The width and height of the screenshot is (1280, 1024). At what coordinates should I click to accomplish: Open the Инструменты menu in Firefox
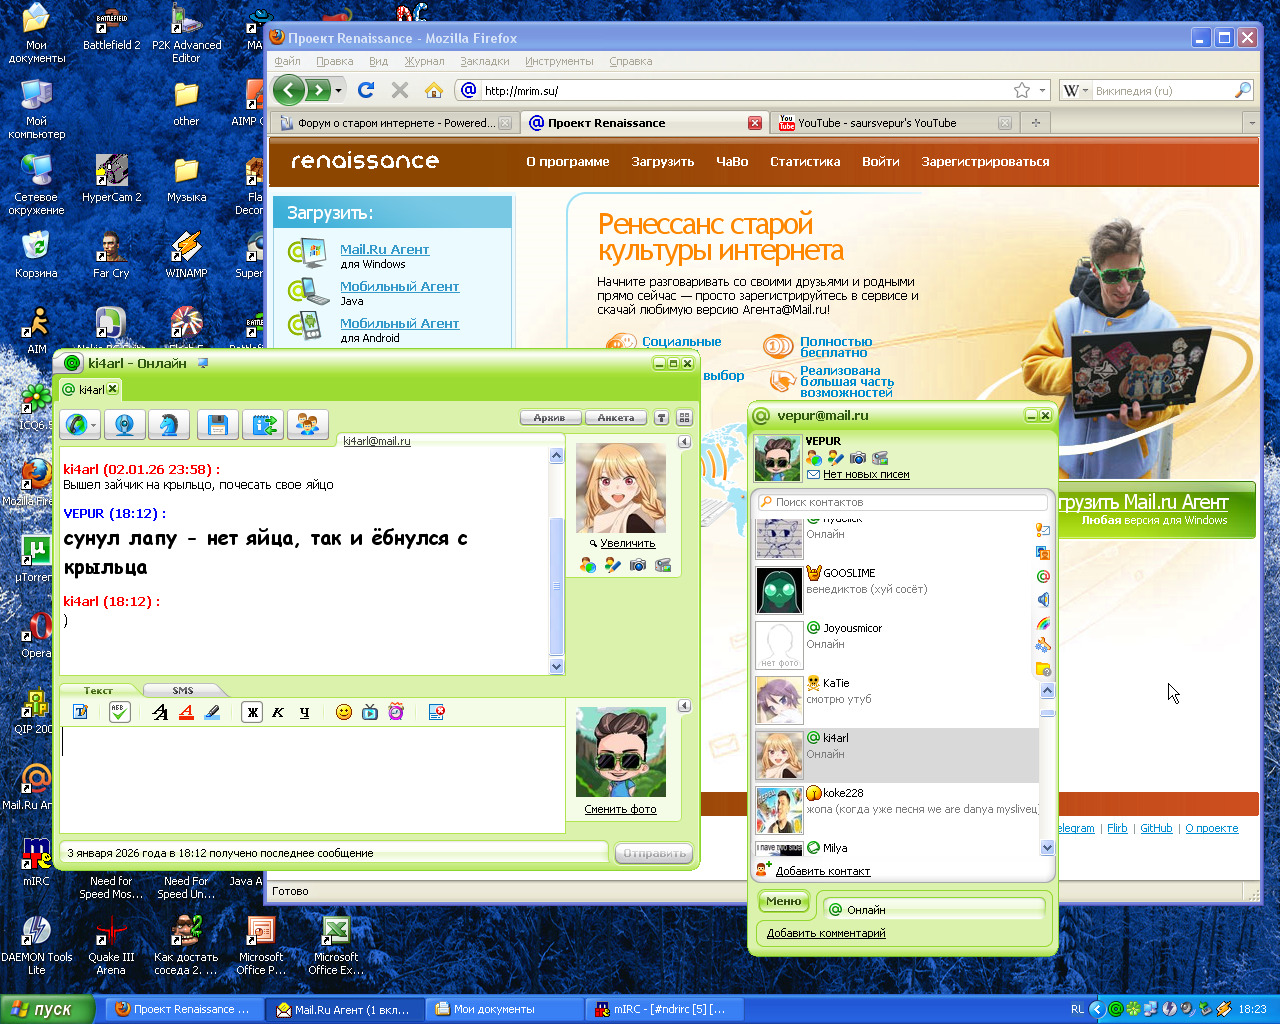pyautogui.click(x=559, y=61)
